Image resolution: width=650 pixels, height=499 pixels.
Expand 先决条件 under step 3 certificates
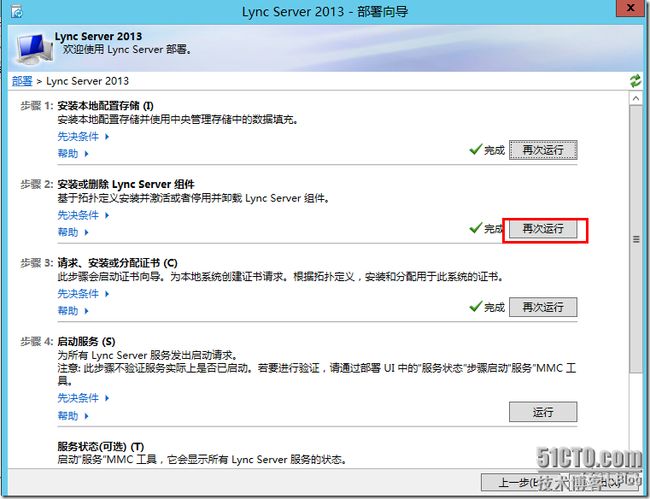[x=83, y=294]
